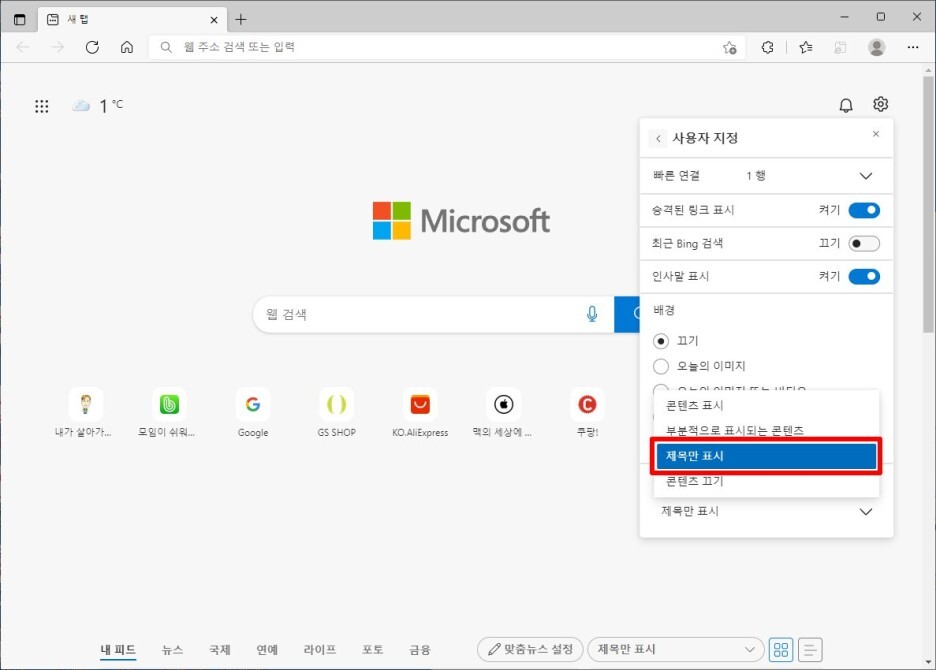Click the Microsoft logo
The width and height of the screenshot is (936, 670).
click(461, 221)
